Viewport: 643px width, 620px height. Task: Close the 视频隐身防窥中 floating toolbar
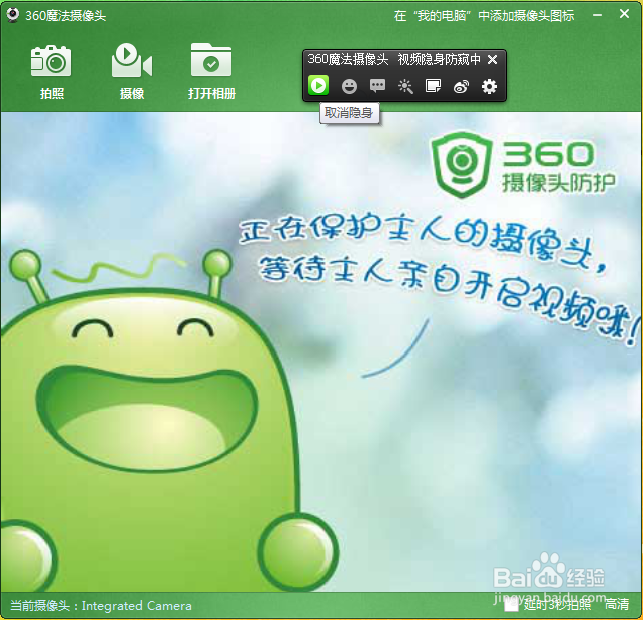493,60
